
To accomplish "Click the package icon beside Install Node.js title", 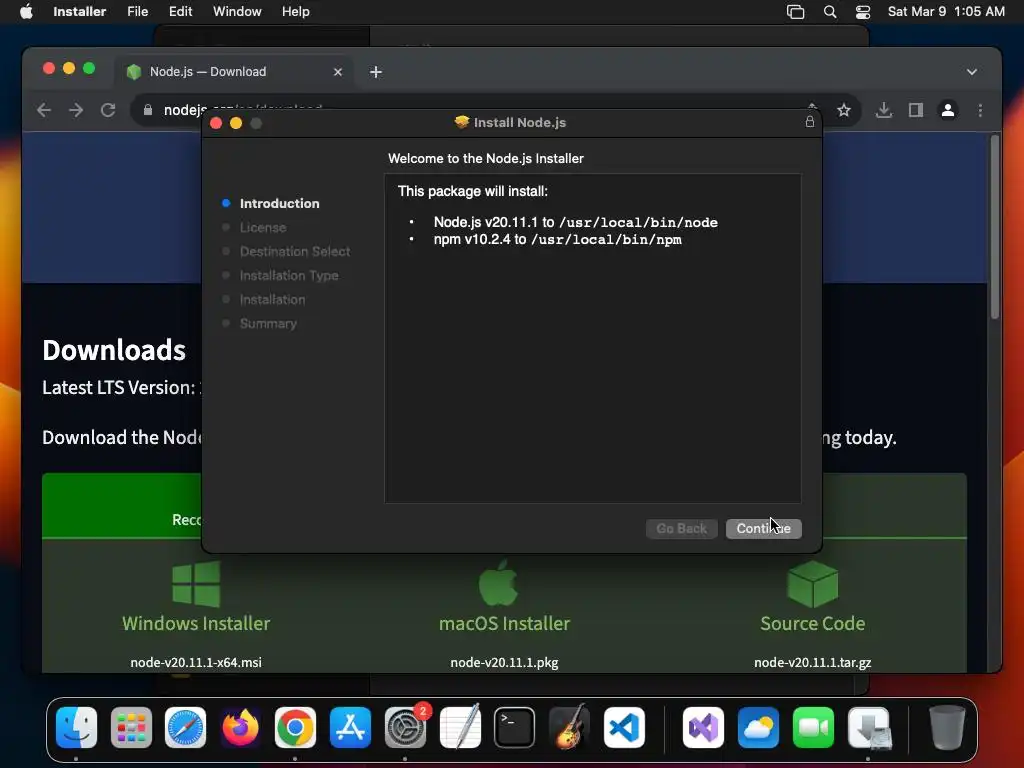I will click(x=462, y=122).
